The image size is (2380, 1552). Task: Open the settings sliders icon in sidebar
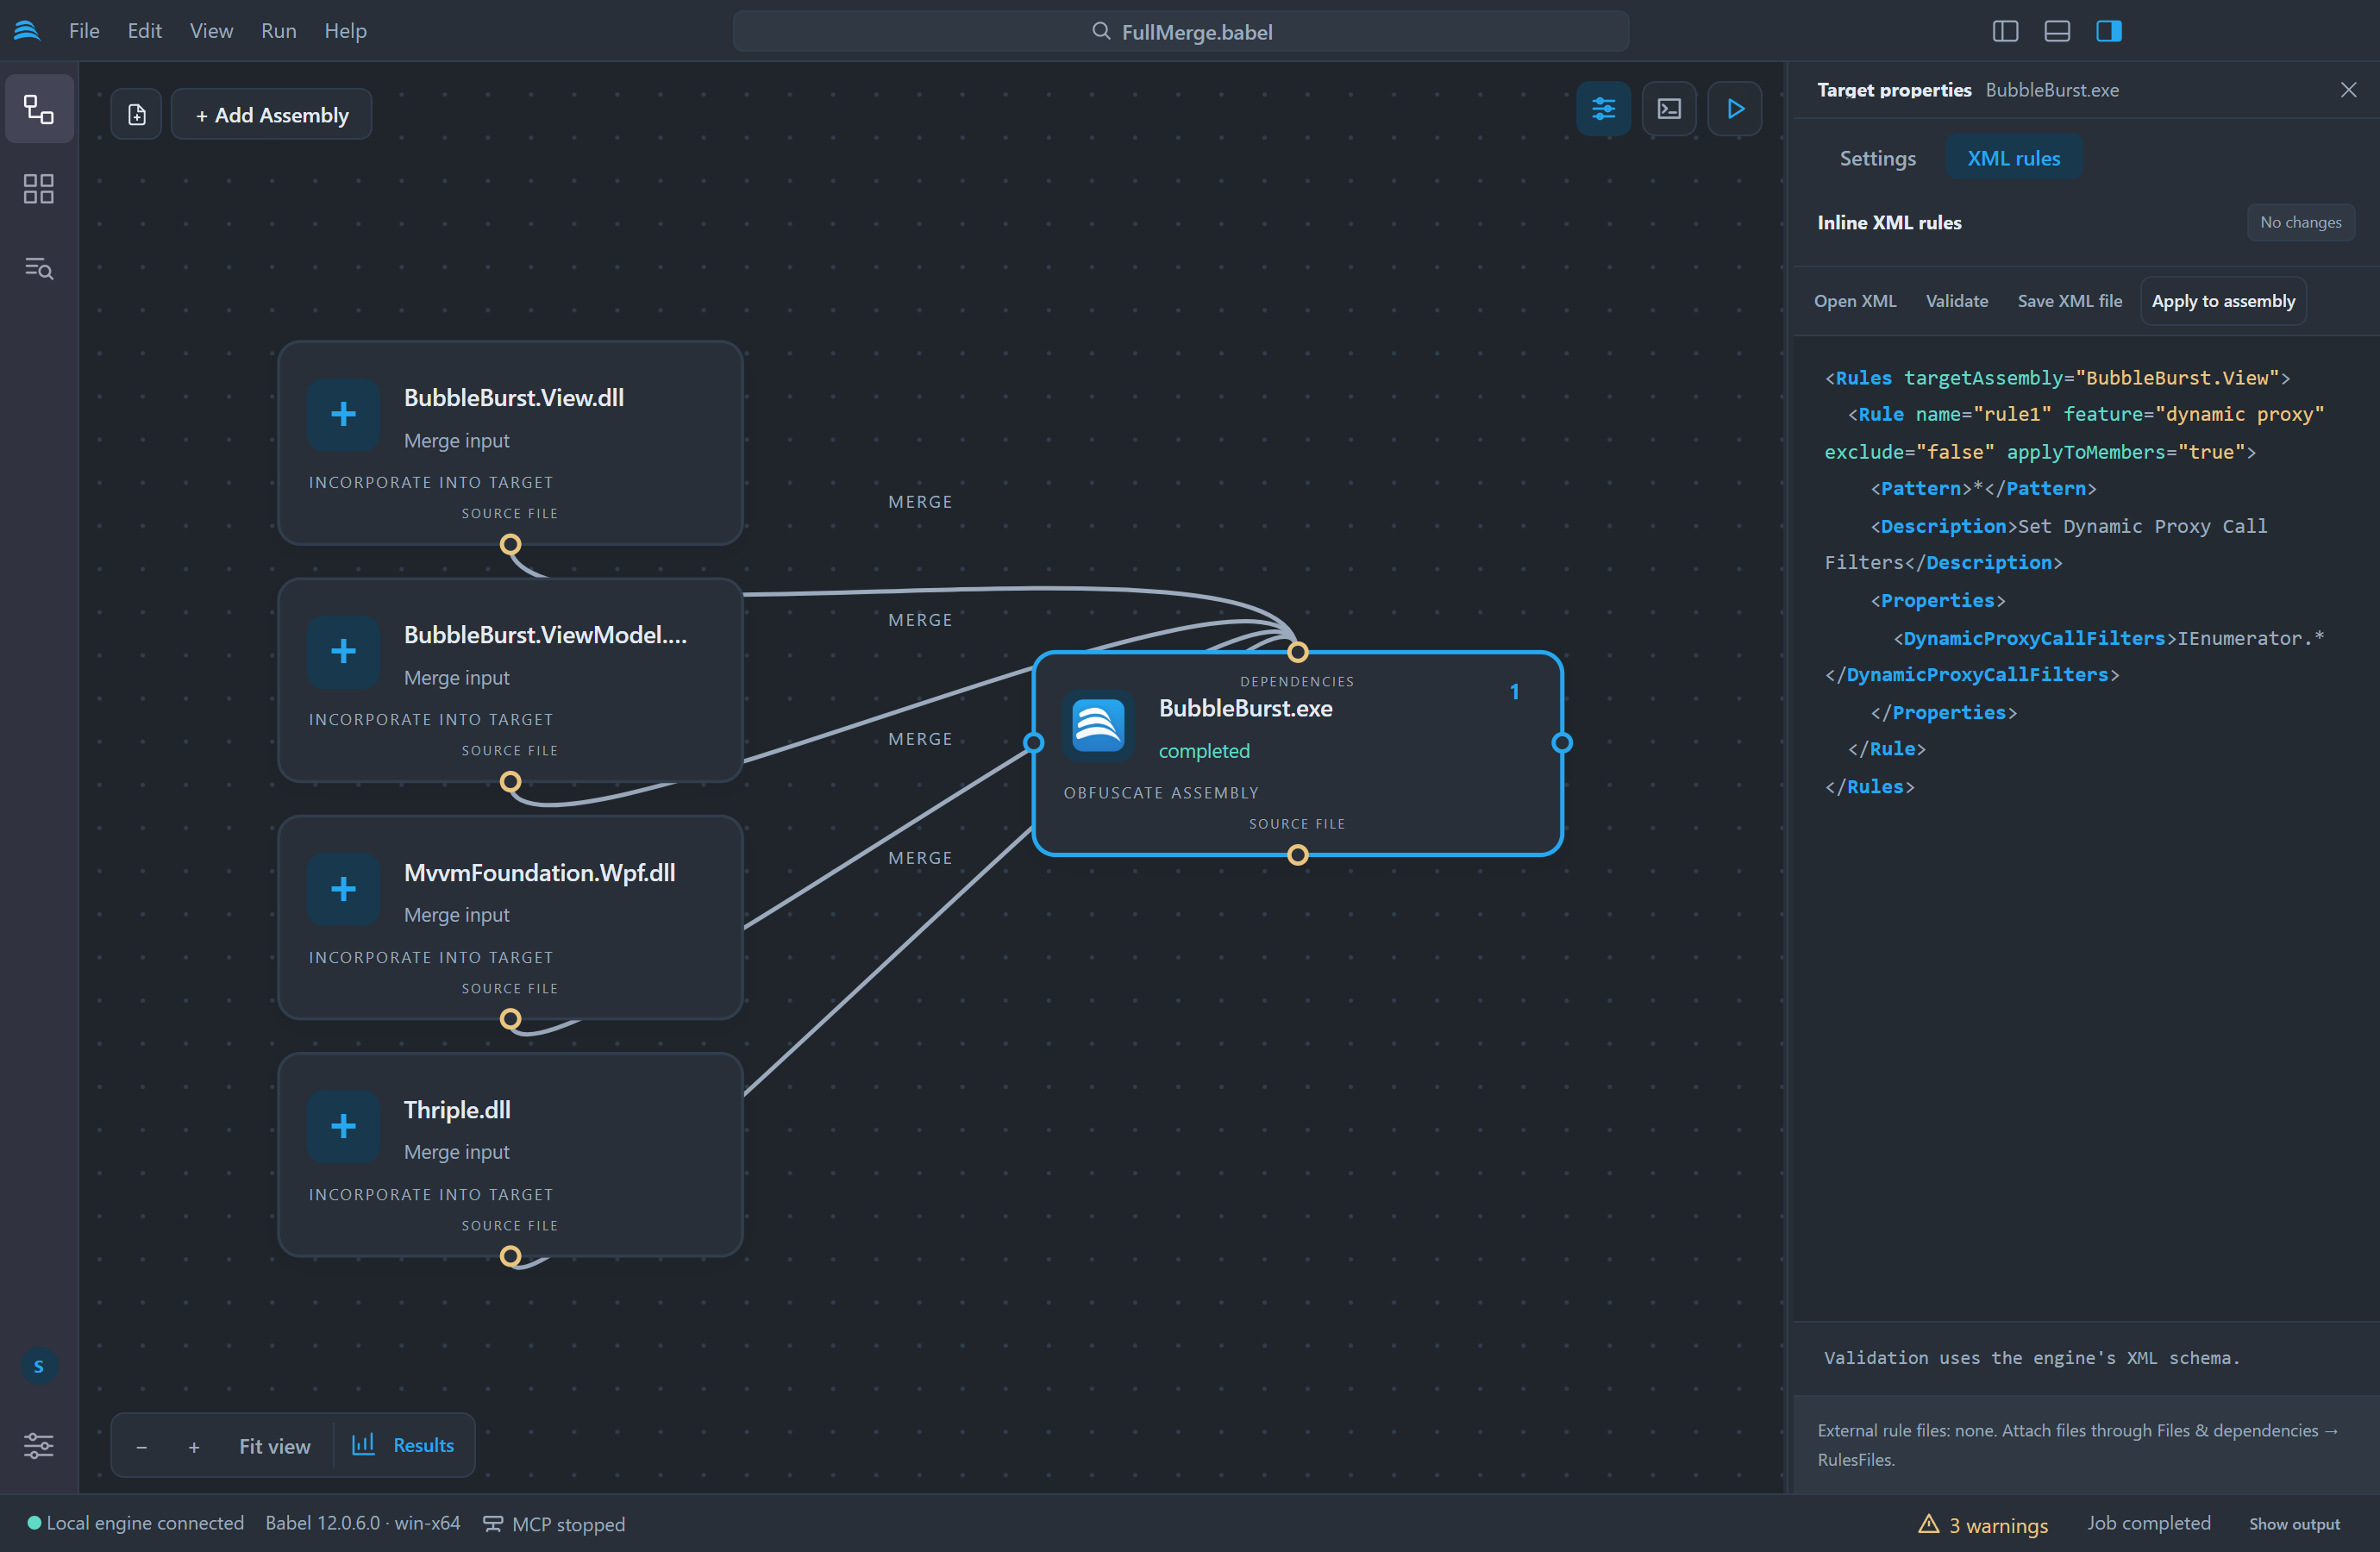point(39,1445)
